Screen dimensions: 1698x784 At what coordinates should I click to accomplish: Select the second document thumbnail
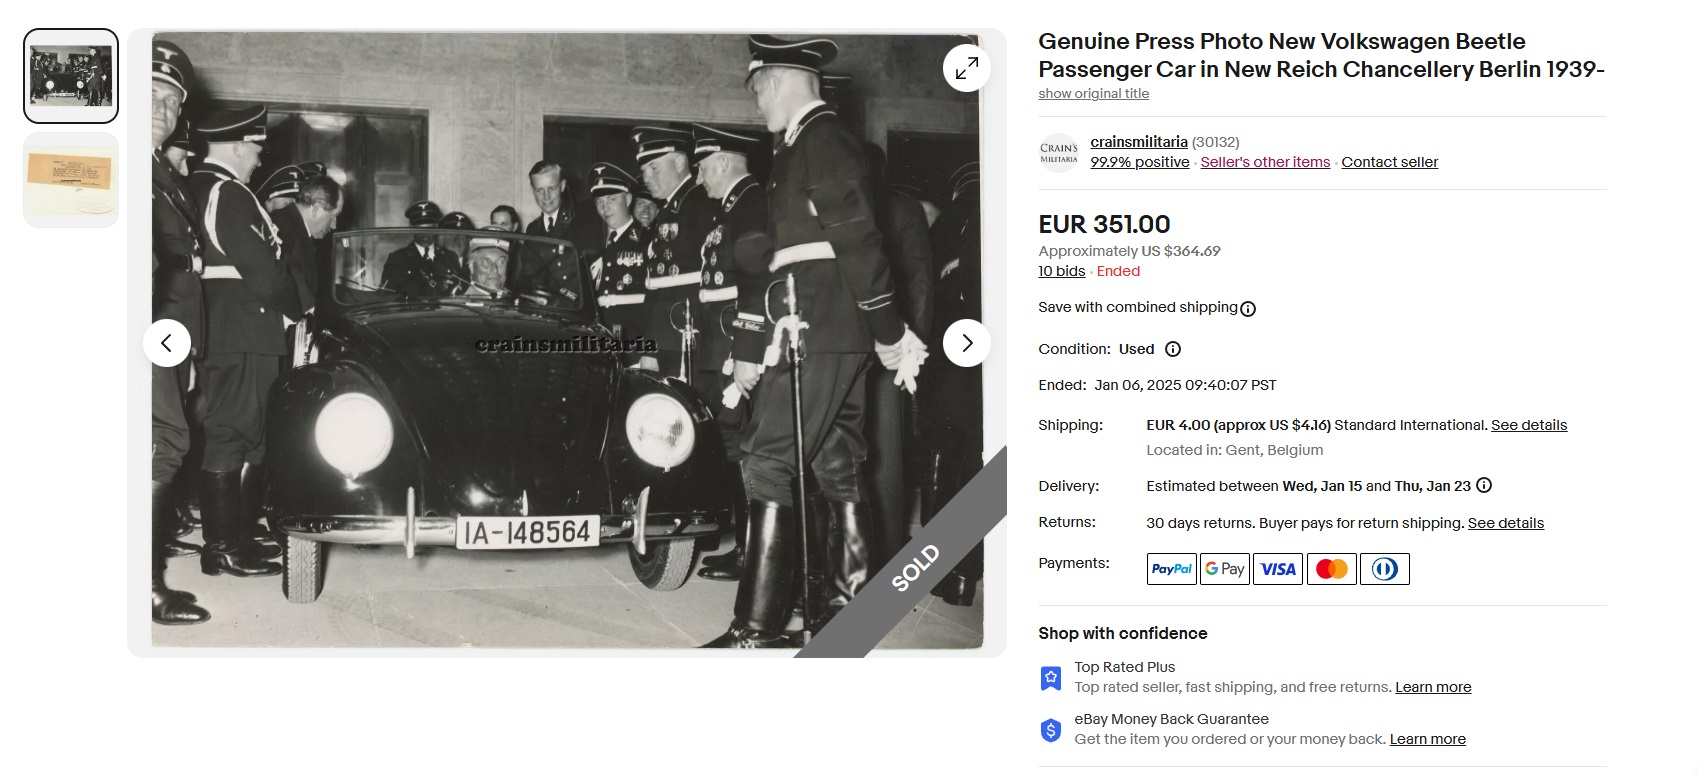[x=71, y=180]
